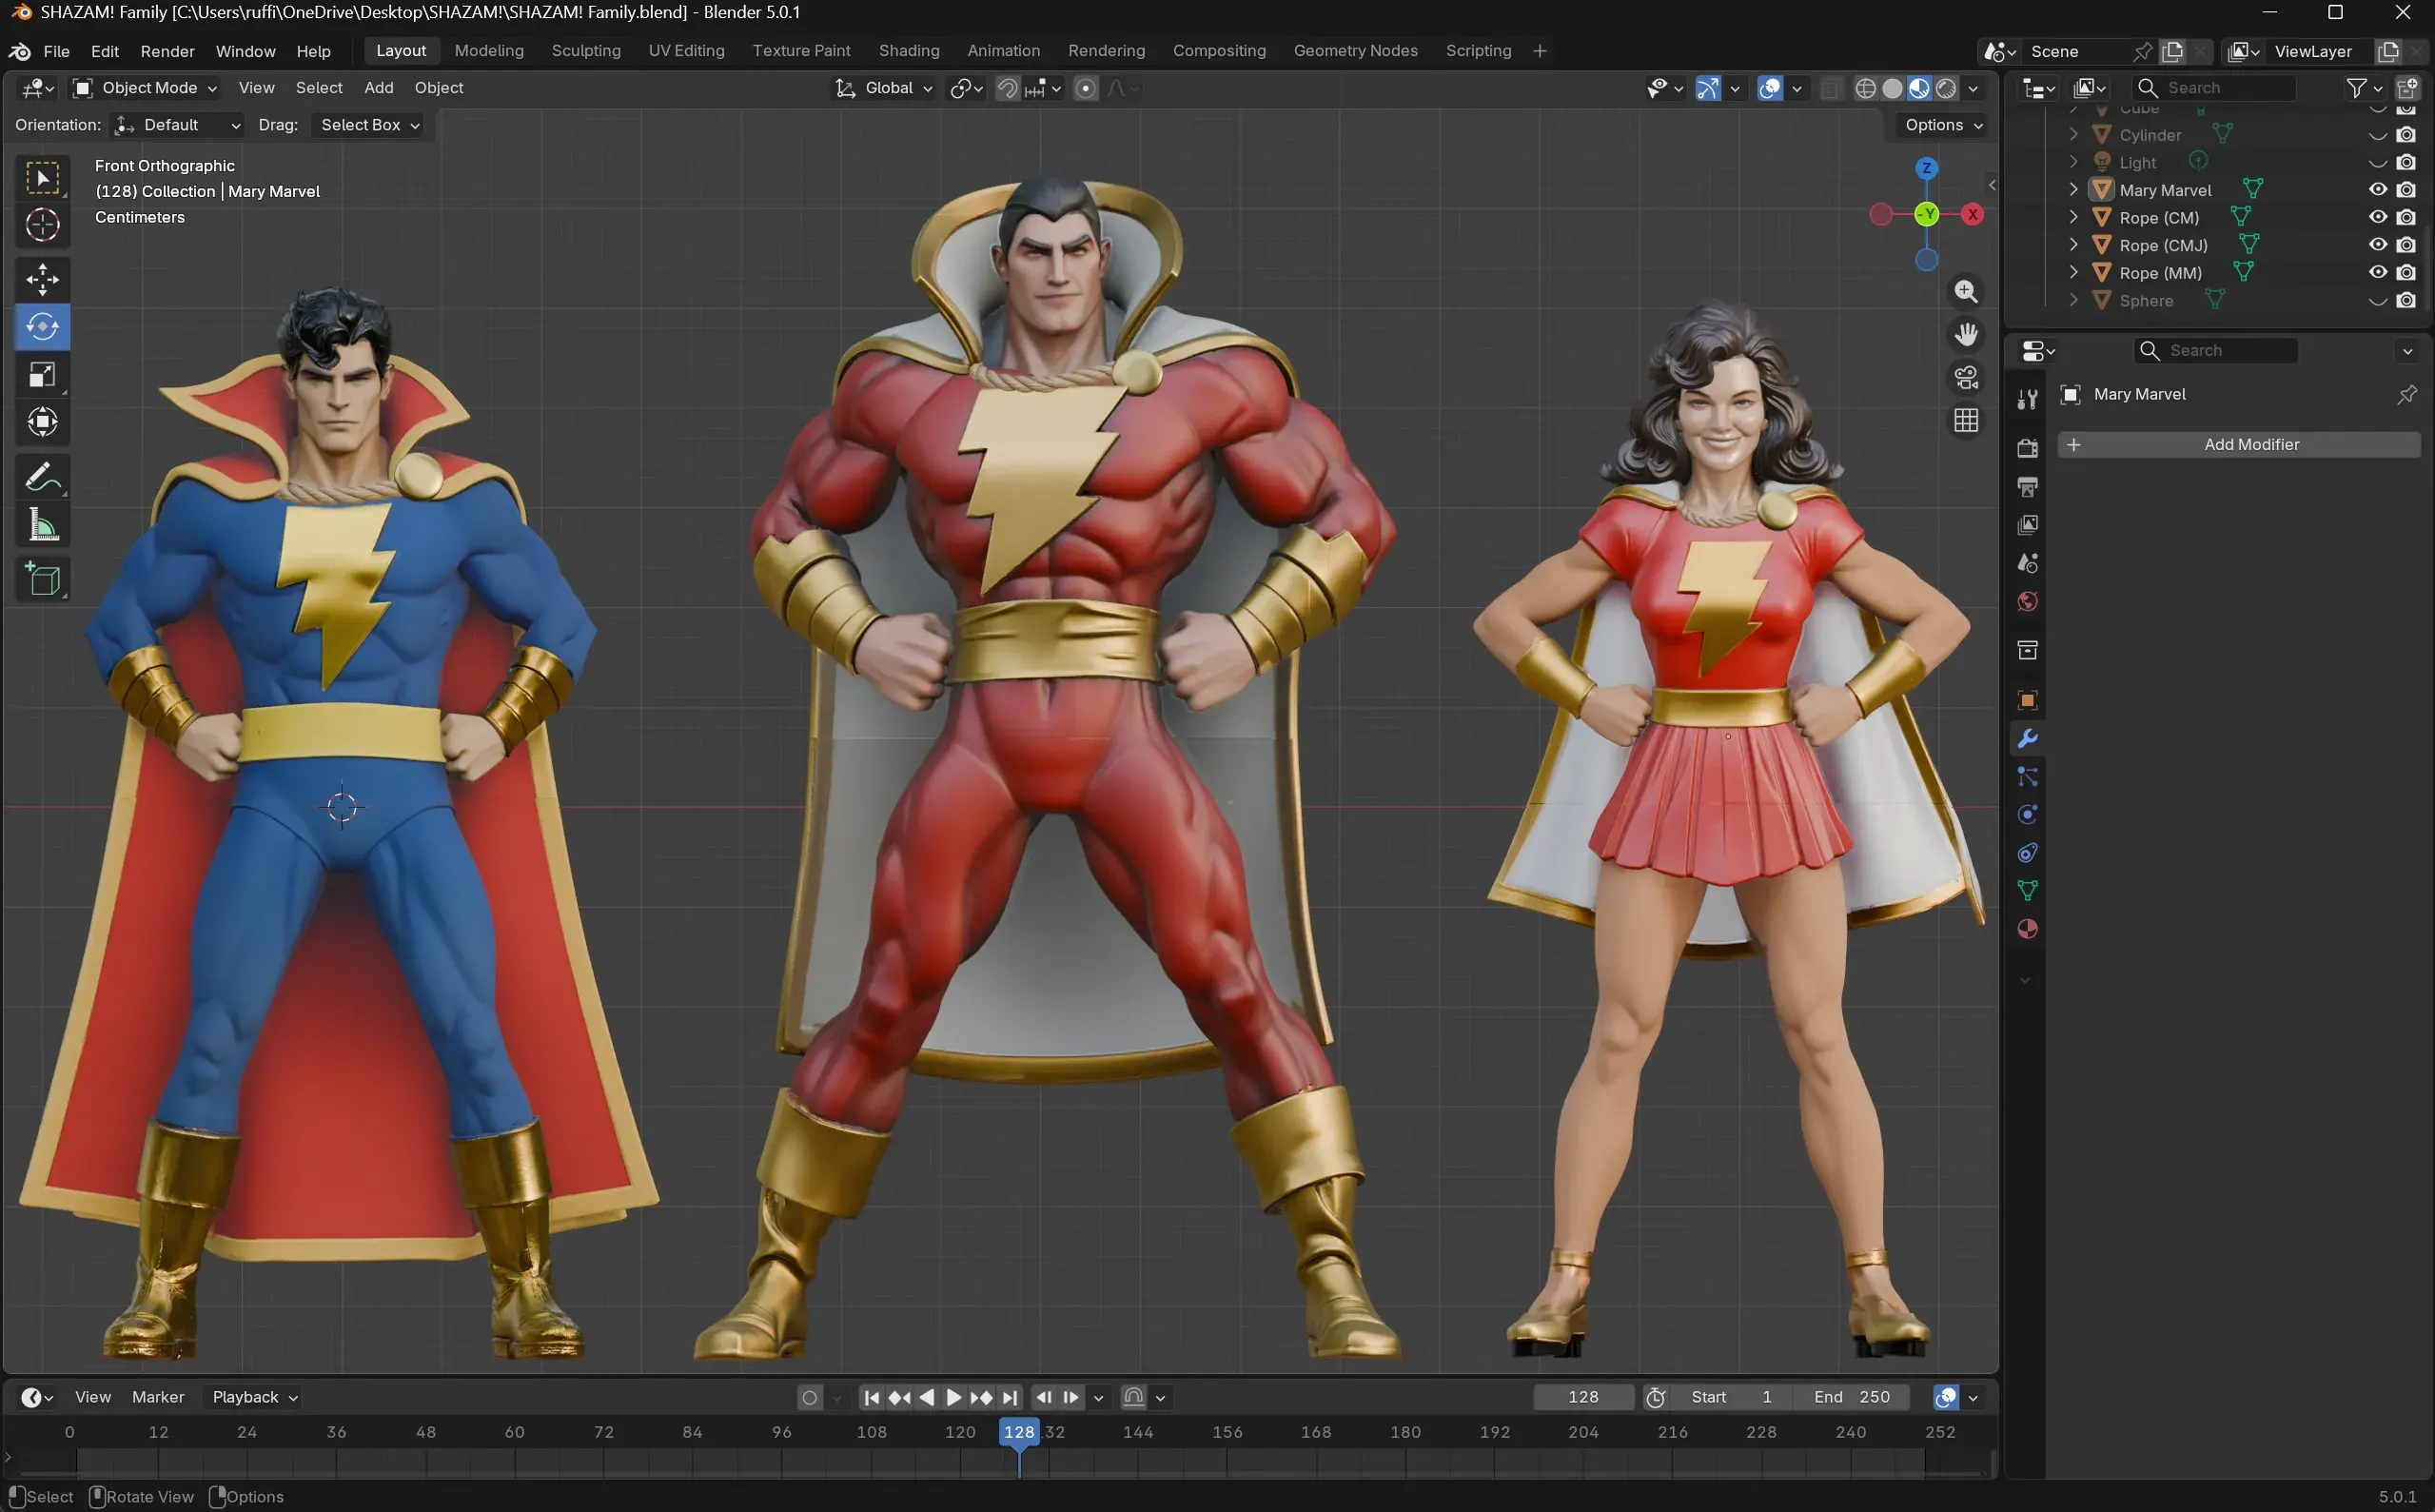Pick the Rotate tool
This screenshot has width=2435, height=1512.
click(42, 327)
